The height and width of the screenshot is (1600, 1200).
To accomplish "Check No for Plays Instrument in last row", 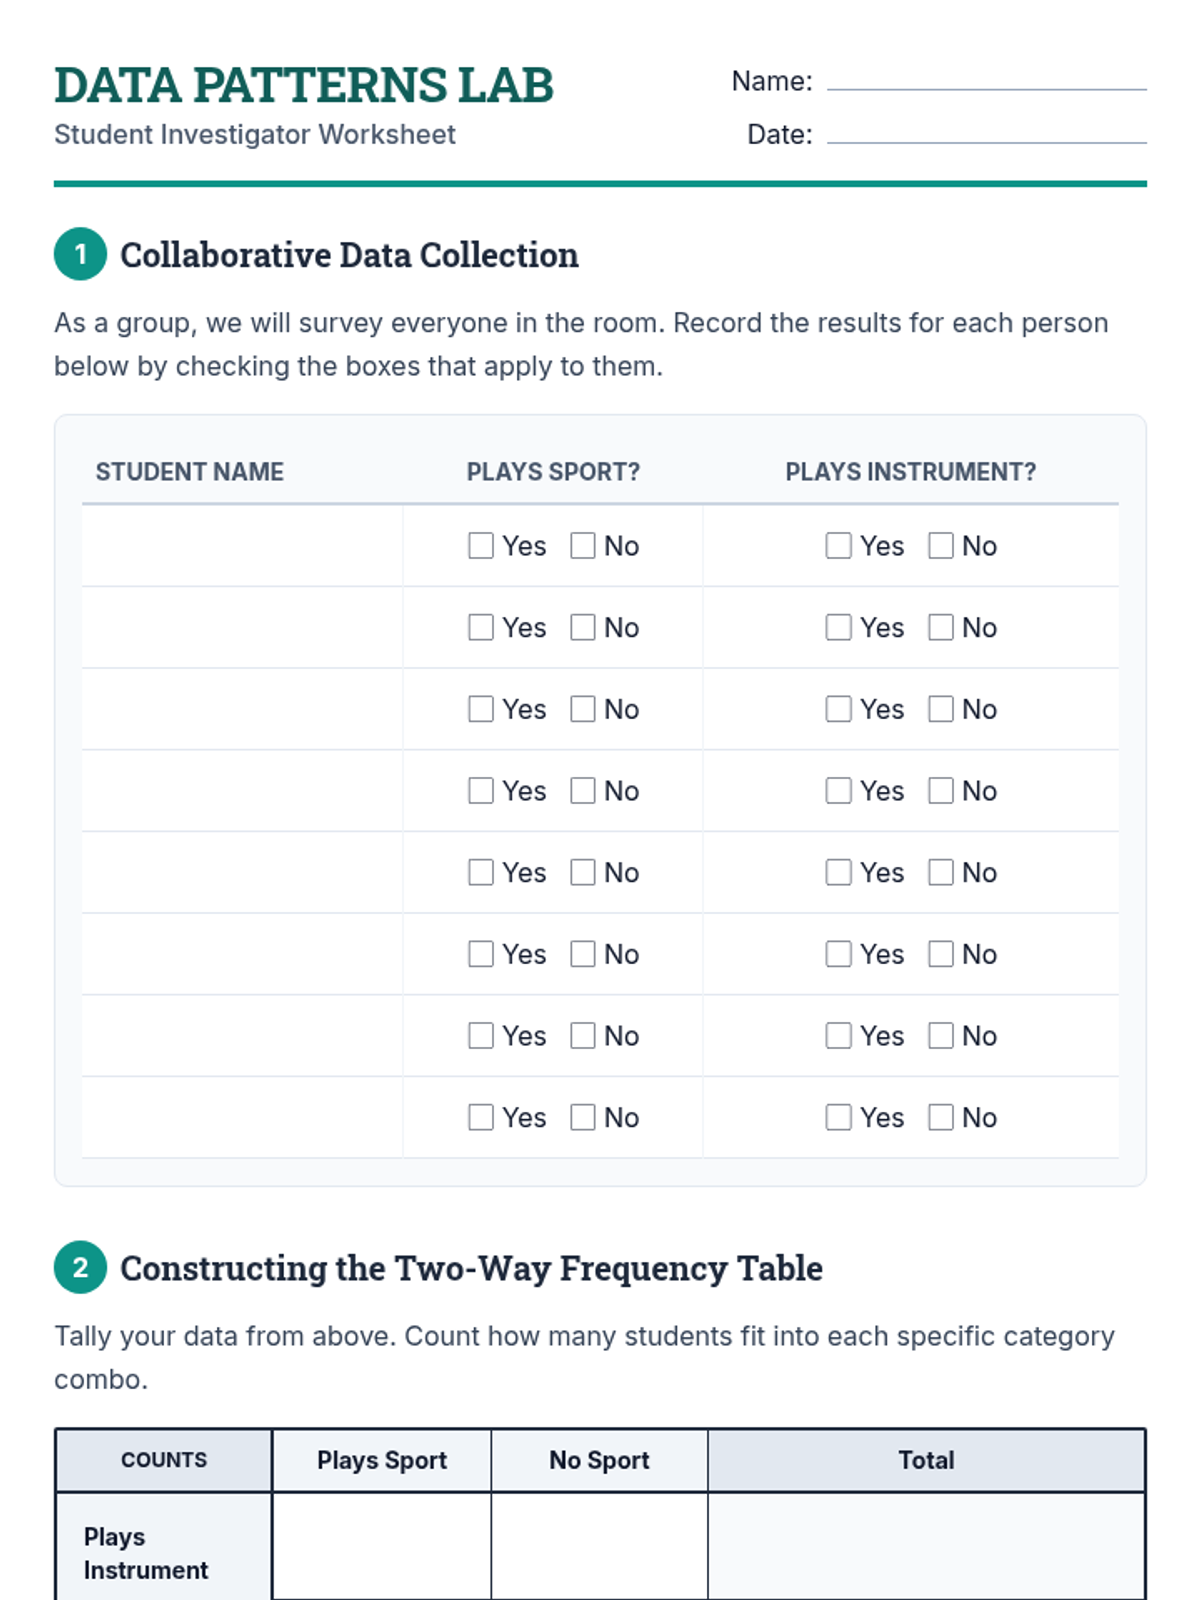I will (941, 1117).
